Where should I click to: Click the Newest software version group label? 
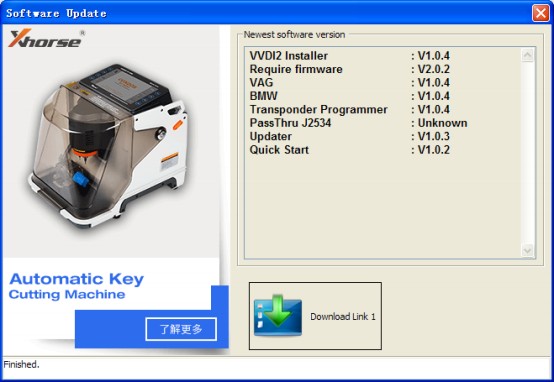pyautogui.click(x=294, y=35)
